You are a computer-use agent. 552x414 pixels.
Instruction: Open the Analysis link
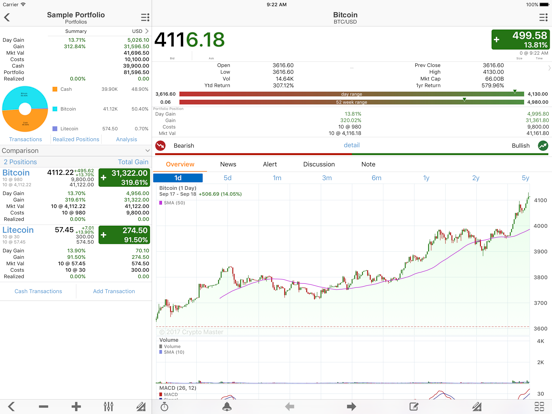[x=126, y=139]
